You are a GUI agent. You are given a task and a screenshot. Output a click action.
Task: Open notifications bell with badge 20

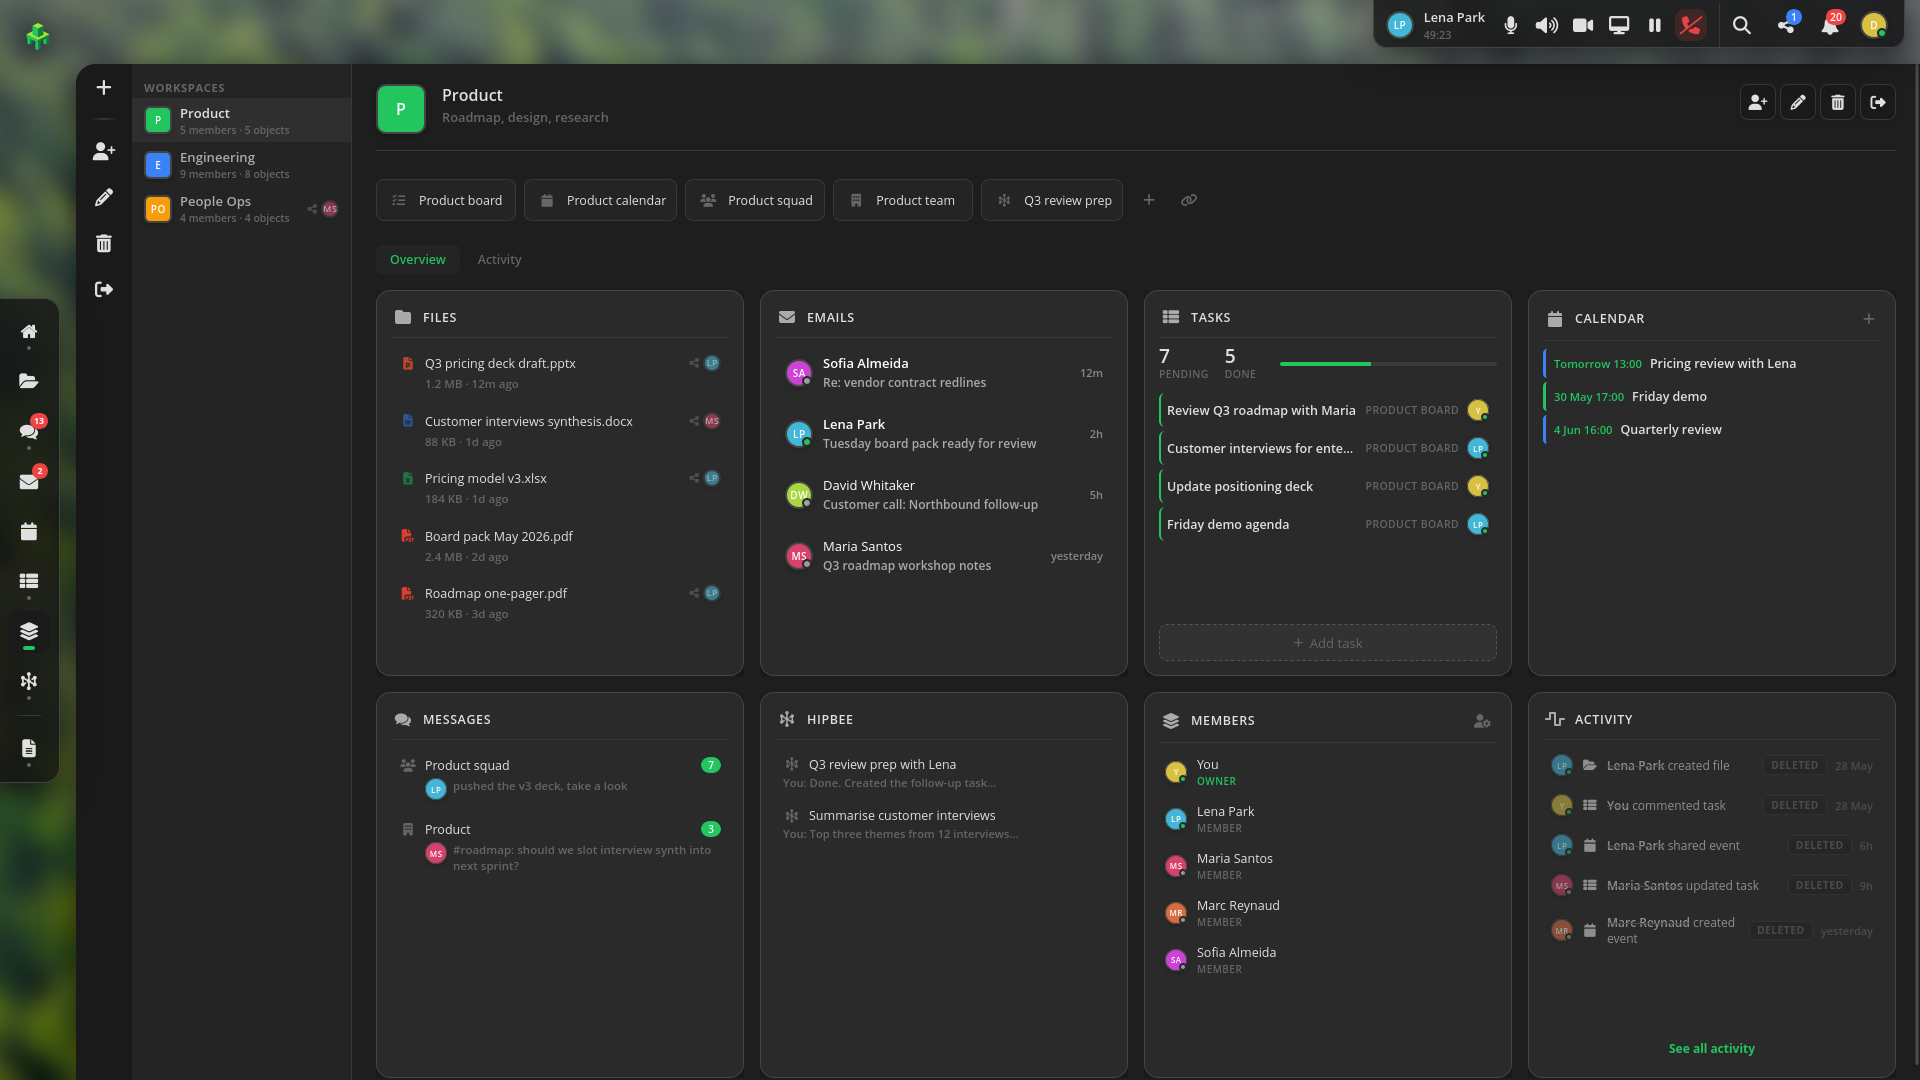point(1830,25)
